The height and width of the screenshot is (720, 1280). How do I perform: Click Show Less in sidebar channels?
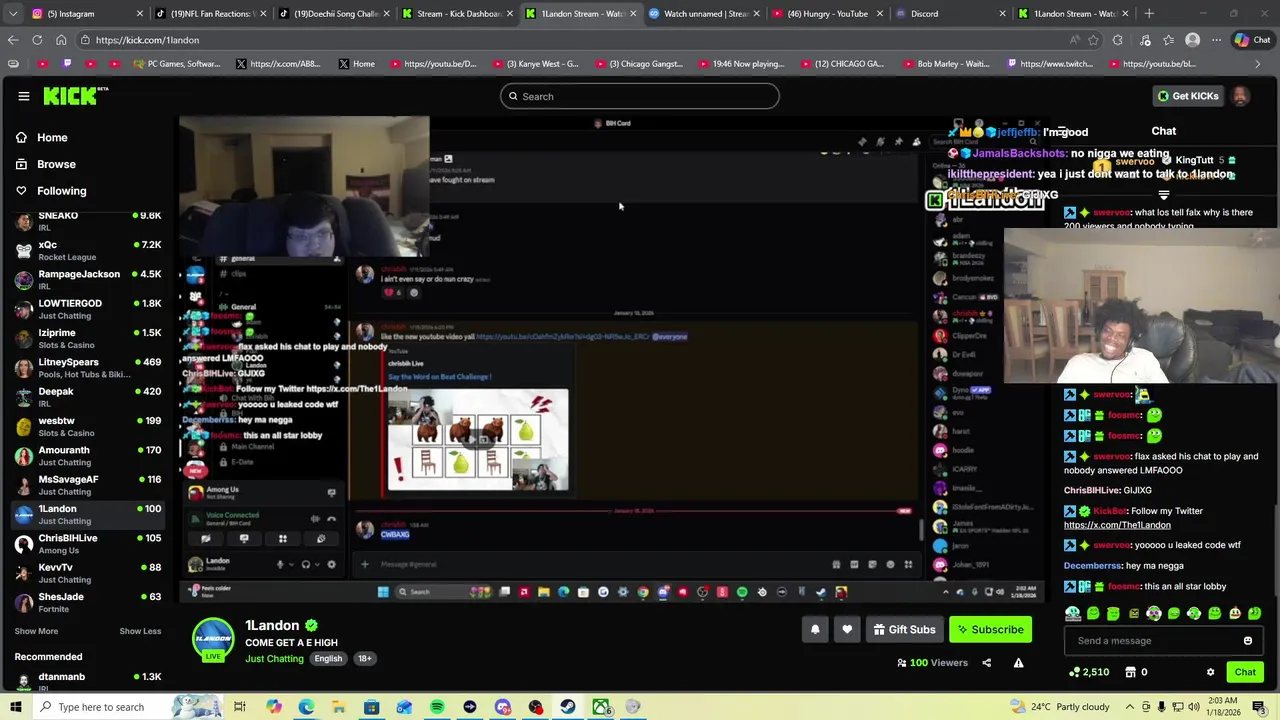140,631
